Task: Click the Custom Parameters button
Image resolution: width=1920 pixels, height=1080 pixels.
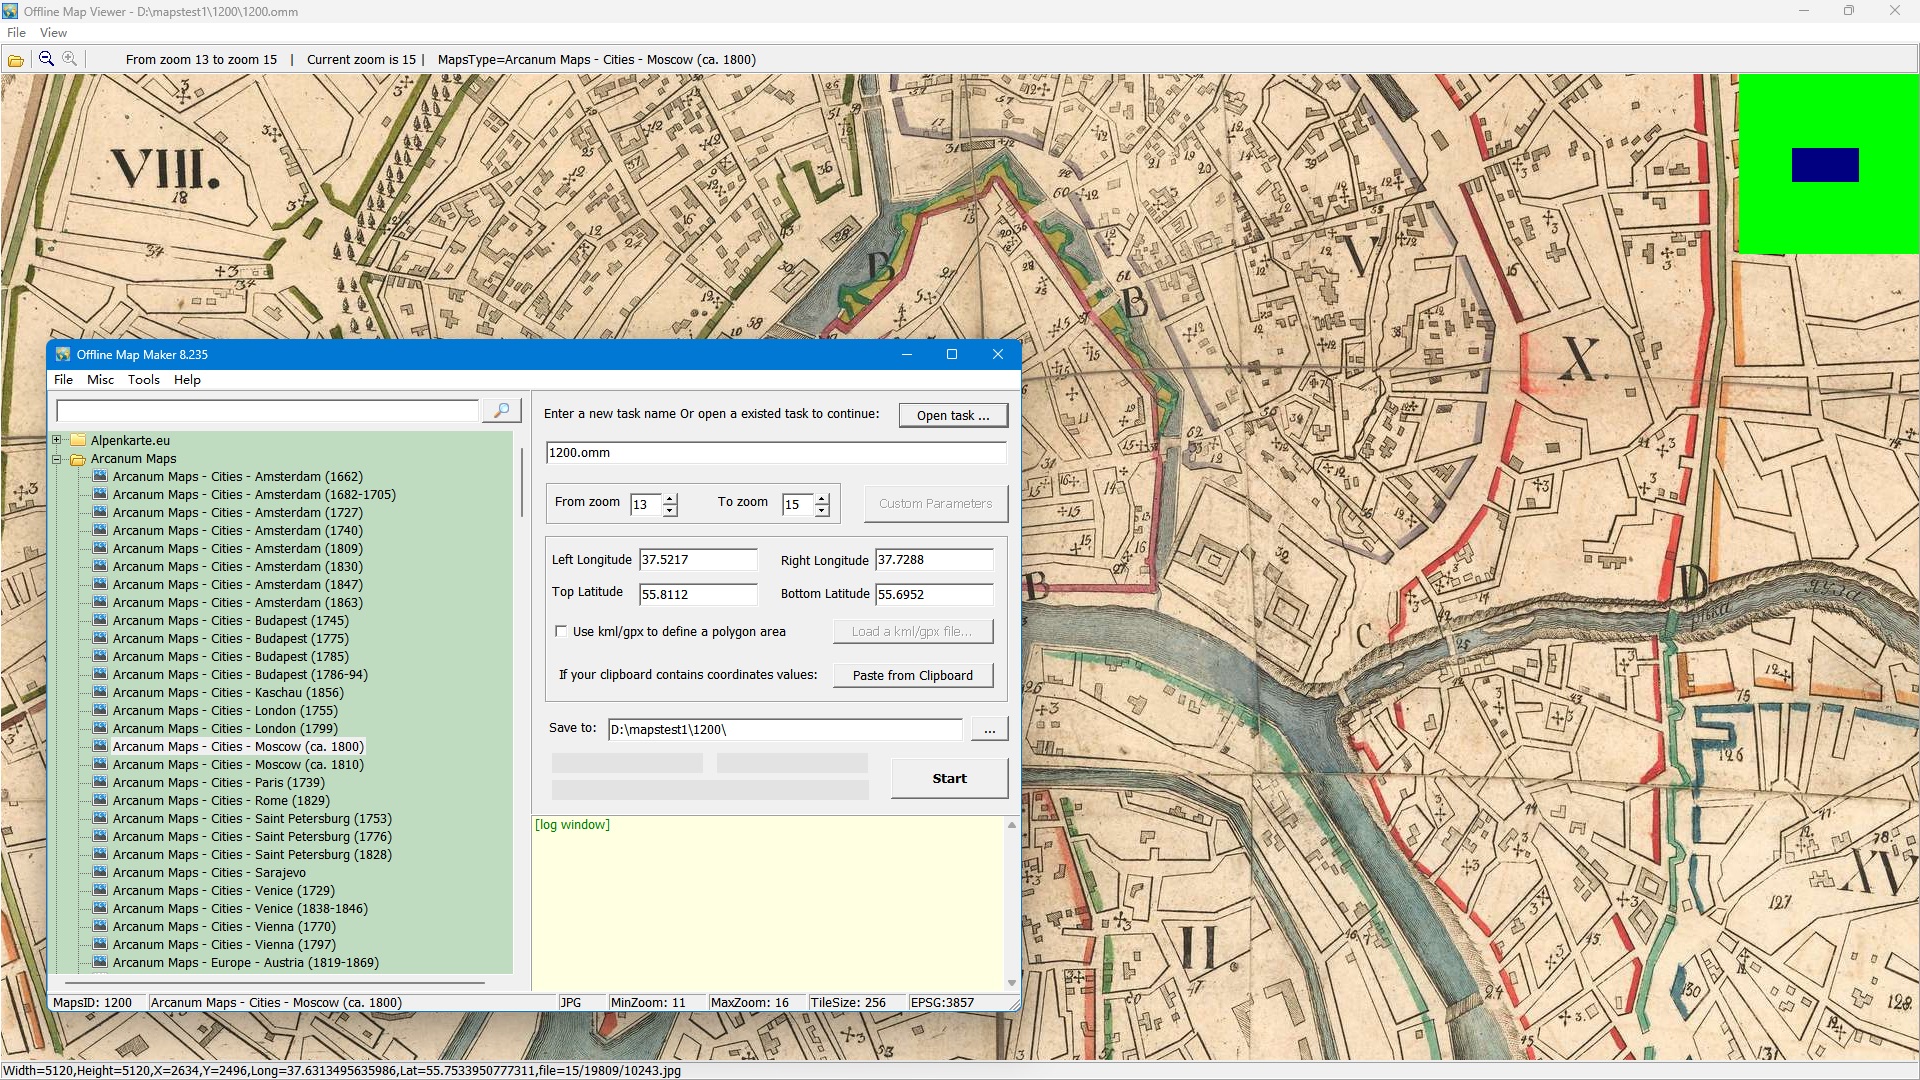Action: click(936, 504)
